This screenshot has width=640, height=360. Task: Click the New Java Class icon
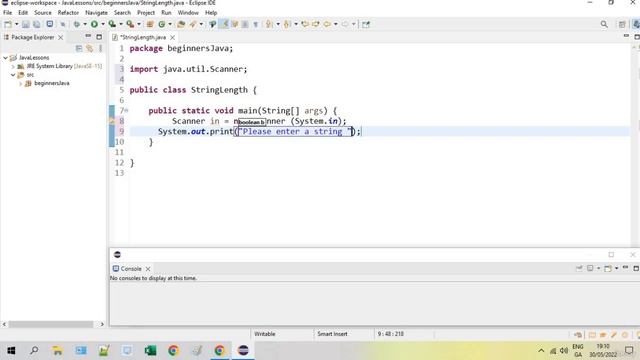(x=162, y=24)
